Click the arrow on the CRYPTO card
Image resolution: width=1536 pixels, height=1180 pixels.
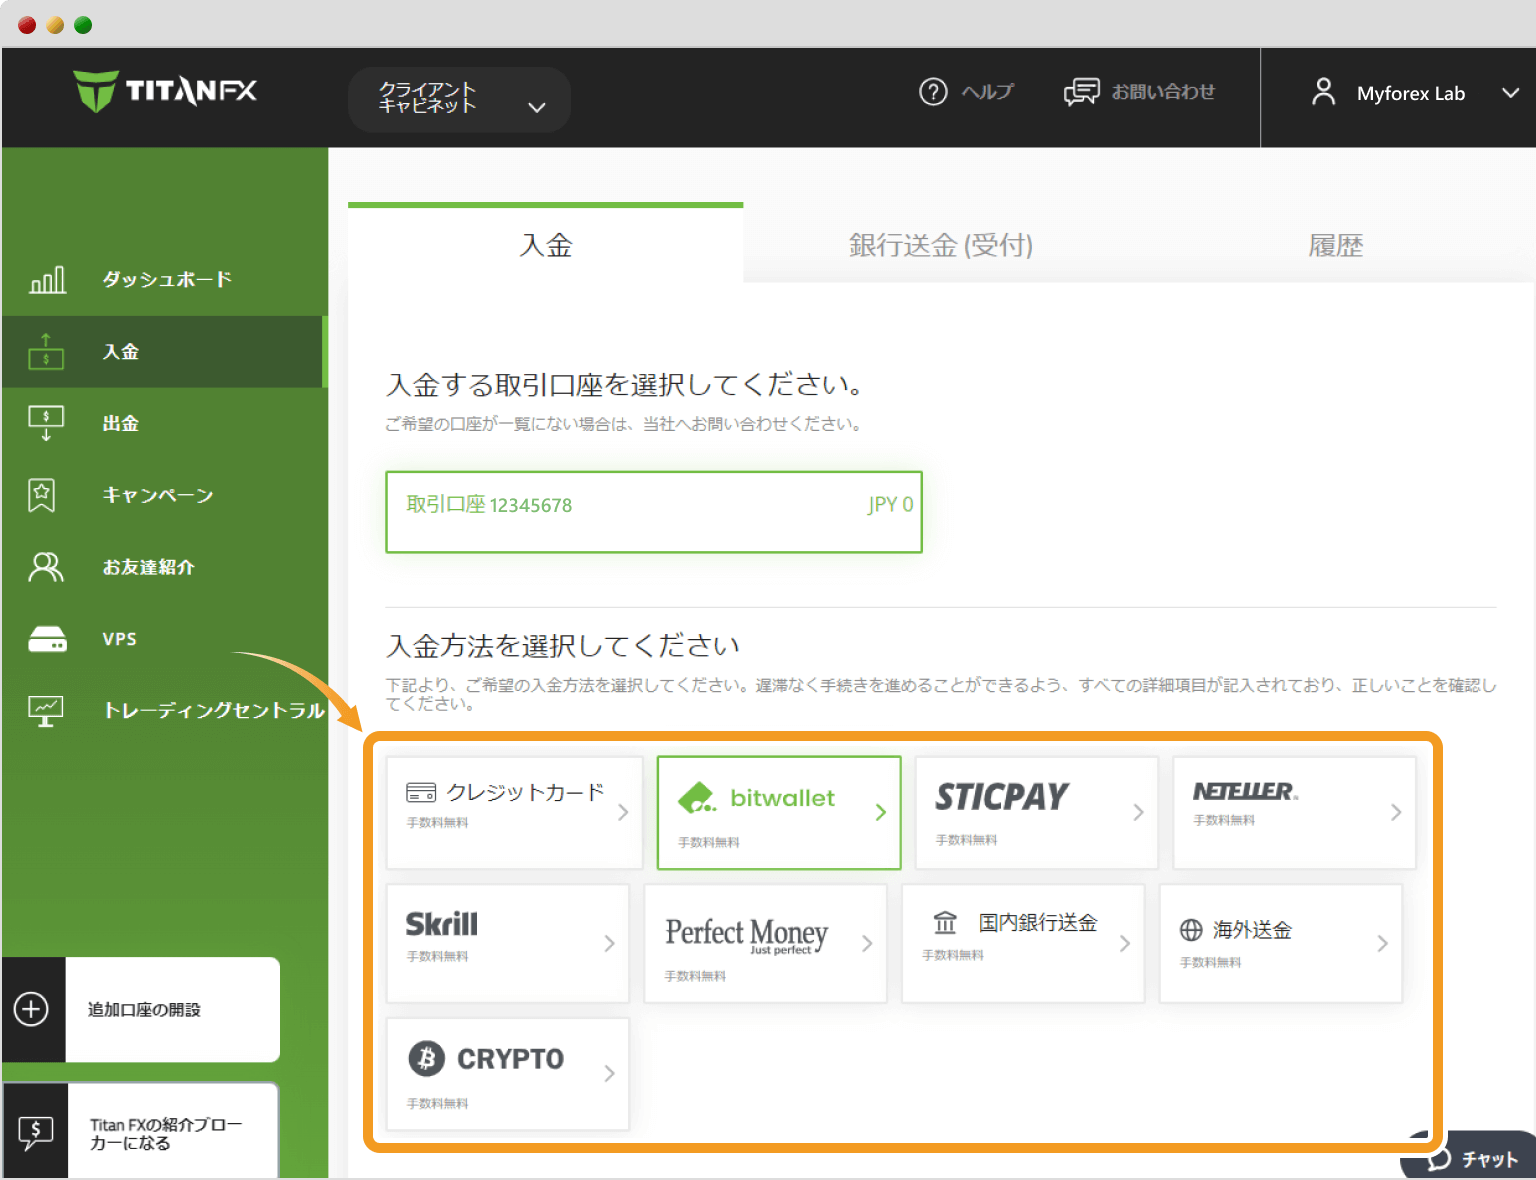click(x=609, y=1073)
